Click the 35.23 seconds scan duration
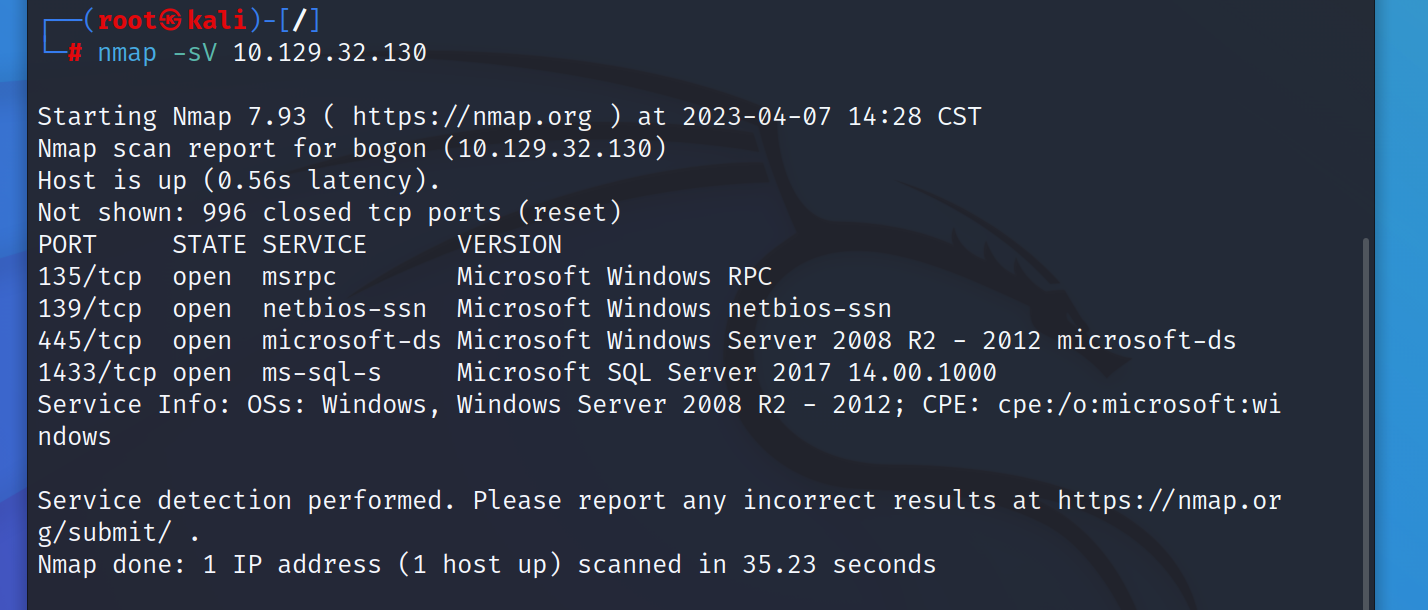 pos(839,565)
